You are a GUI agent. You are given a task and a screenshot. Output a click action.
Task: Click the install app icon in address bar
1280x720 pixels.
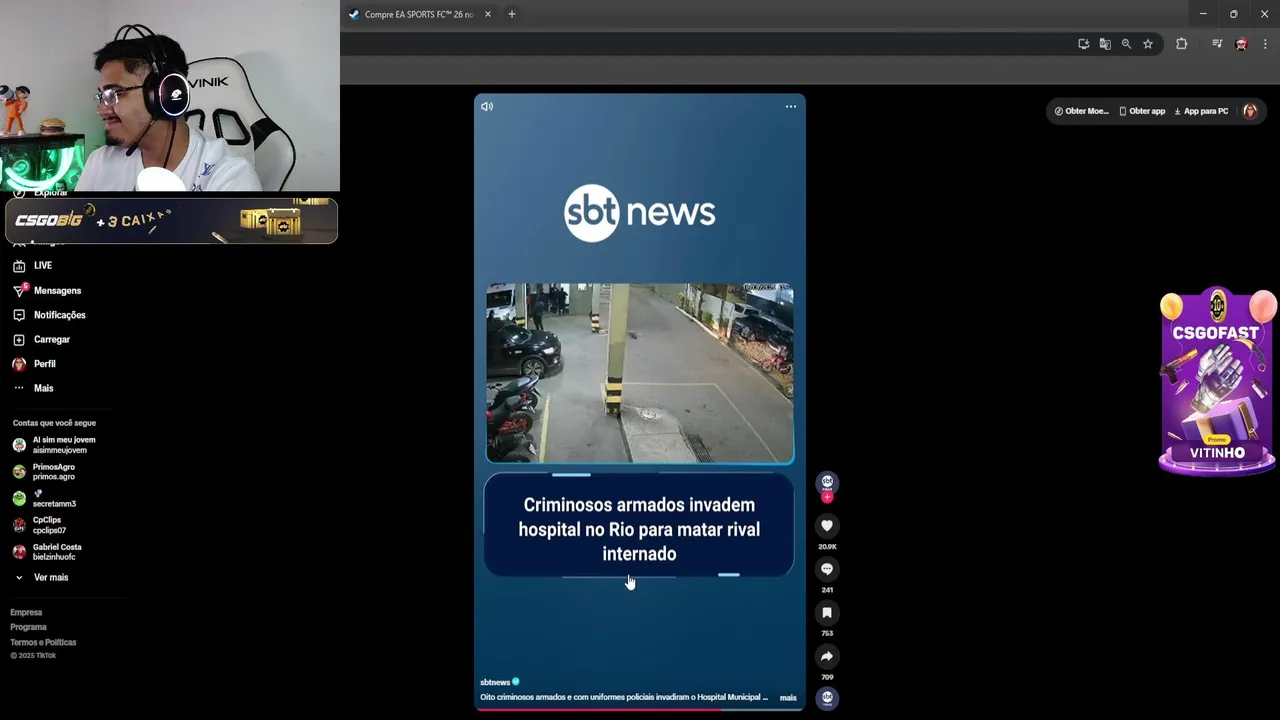coord(1083,44)
